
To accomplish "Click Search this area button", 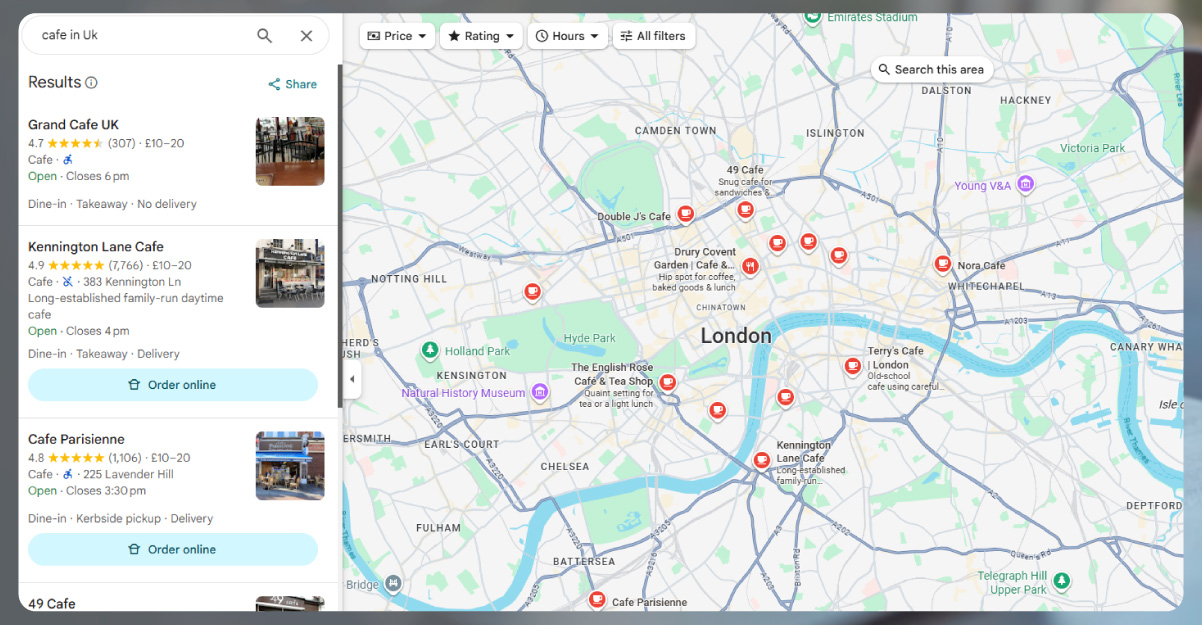I will tap(931, 69).
